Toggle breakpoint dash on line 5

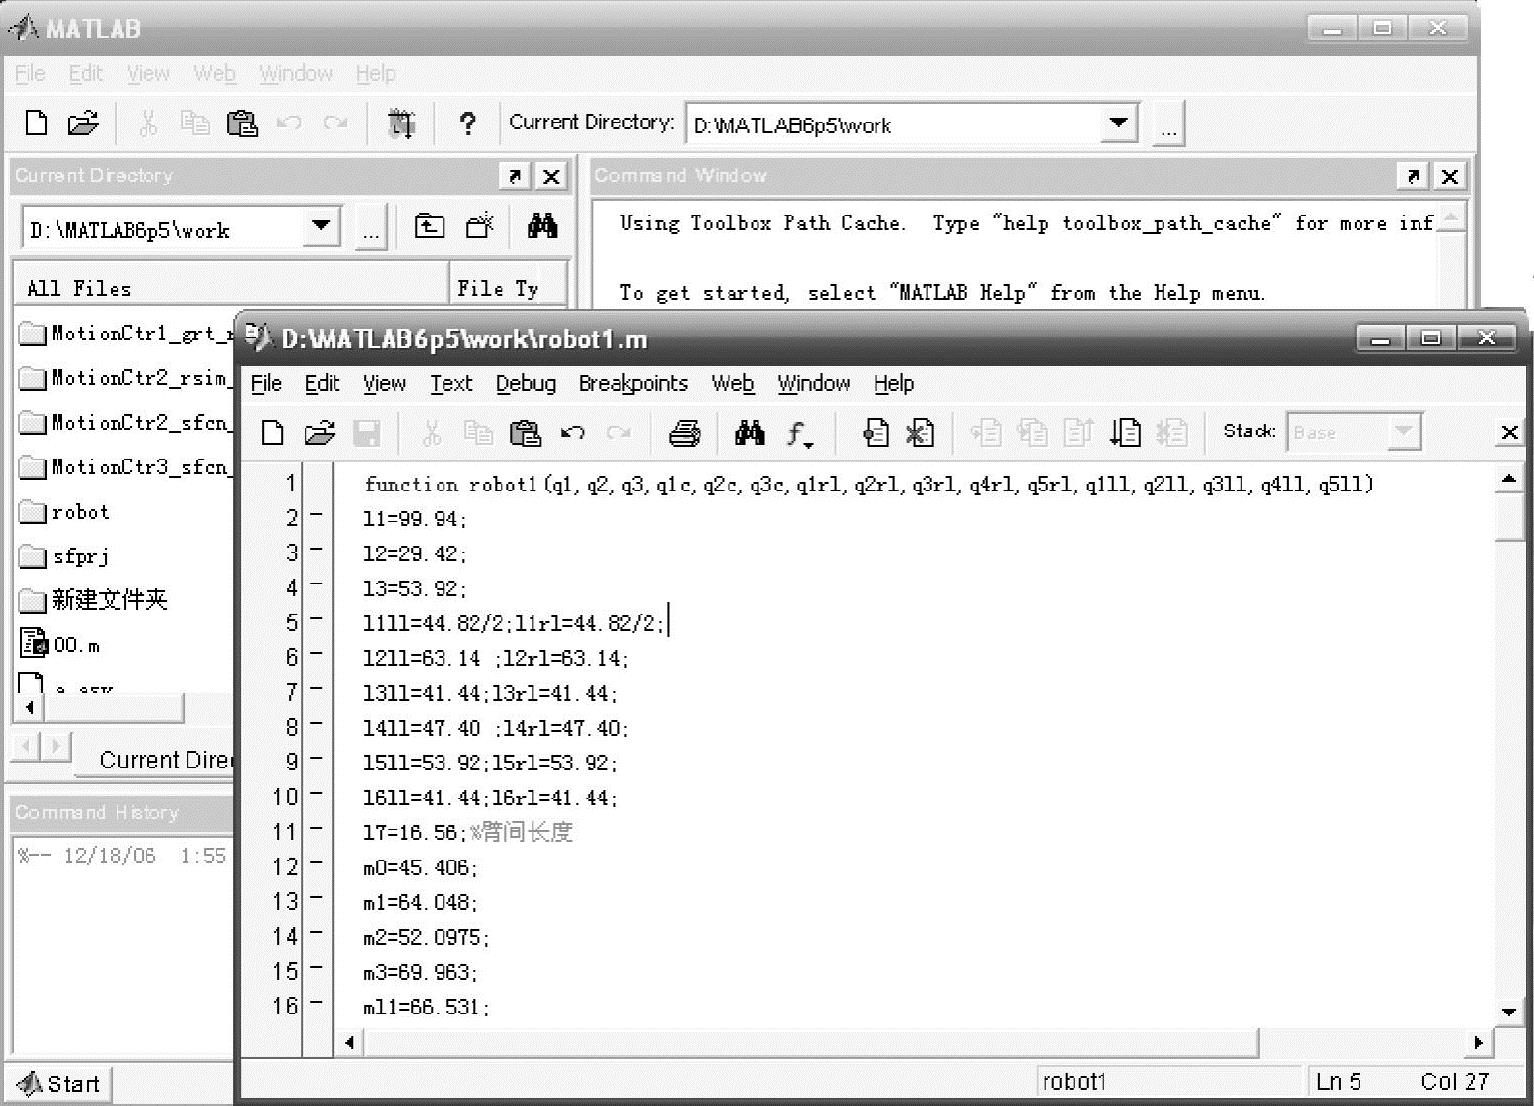(x=316, y=621)
